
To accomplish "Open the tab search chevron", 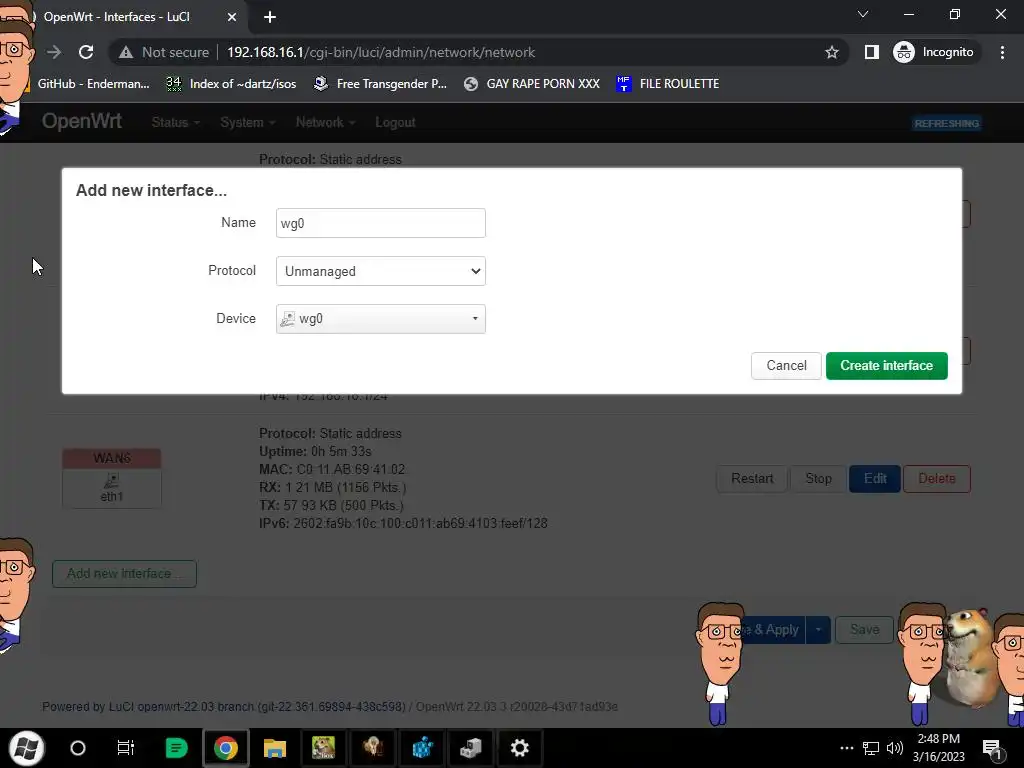I will pyautogui.click(x=863, y=14).
